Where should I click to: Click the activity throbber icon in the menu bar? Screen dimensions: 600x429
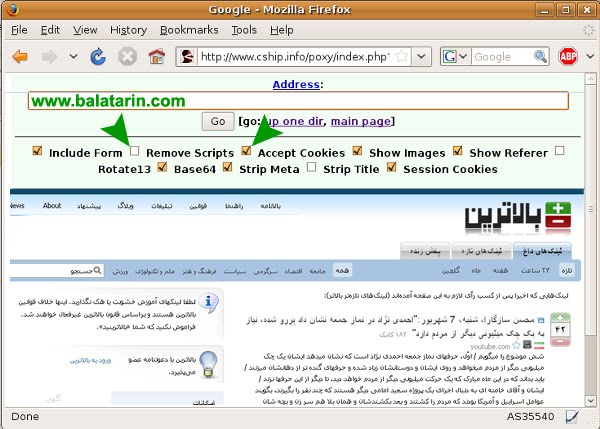tap(588, 30)
